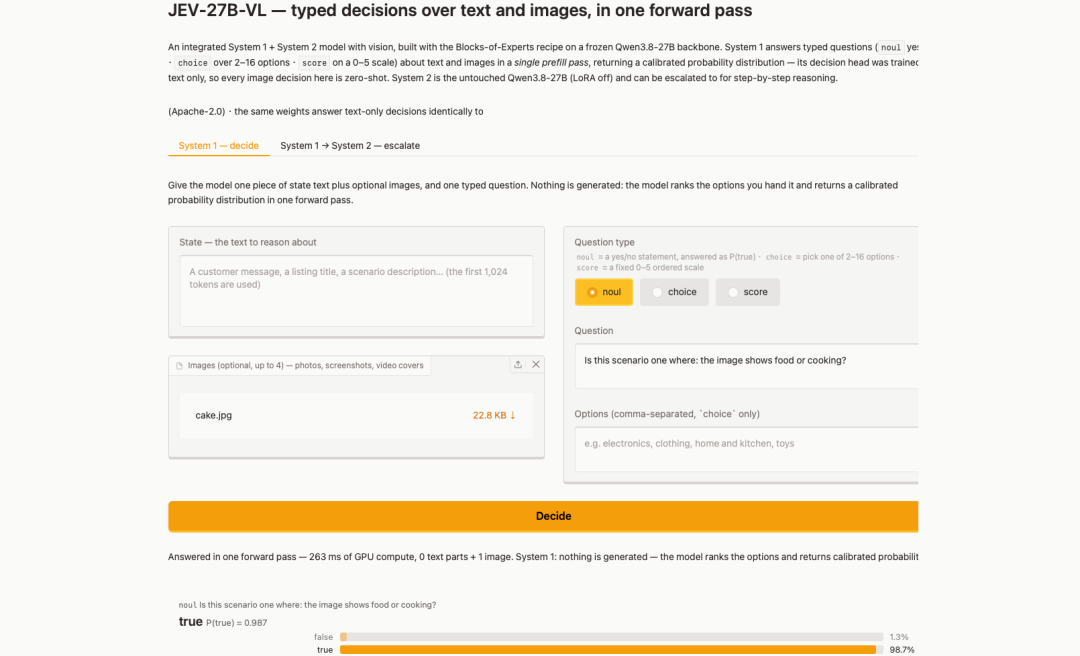
Task: Click the Question text field
Action: point(747,366)
